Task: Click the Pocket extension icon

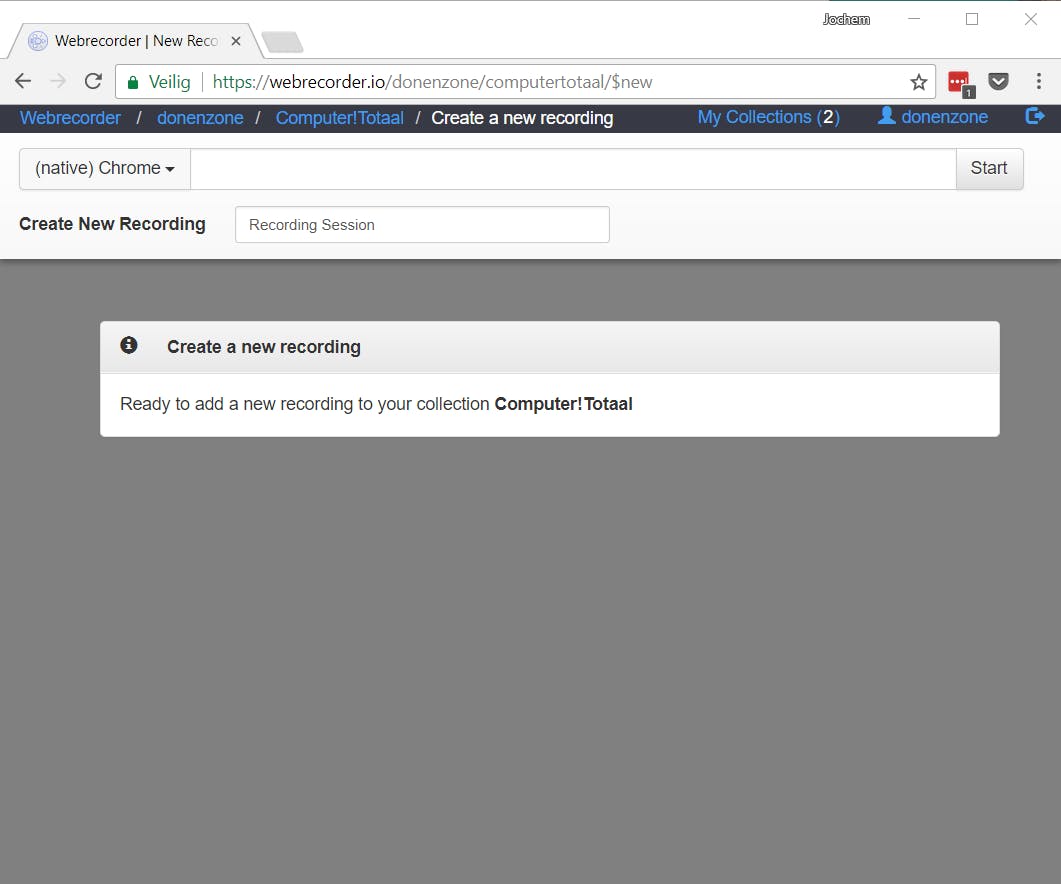Action: (998, 82)
